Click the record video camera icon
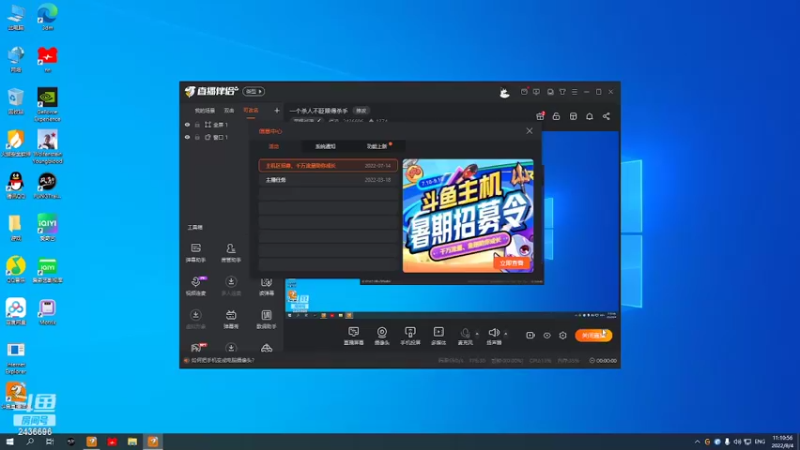Screen dimensions: 800x450 point(530,335)
